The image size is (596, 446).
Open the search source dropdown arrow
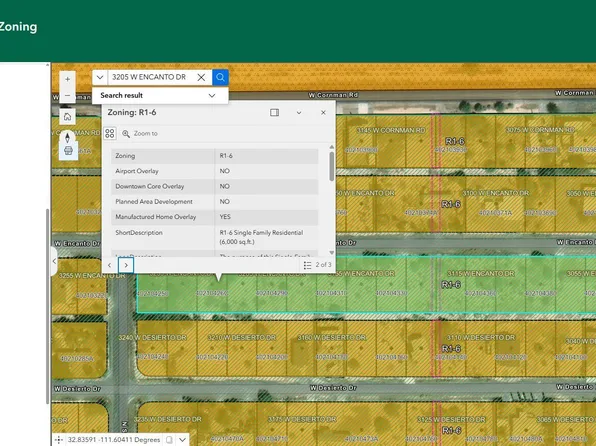pyautogui.click(x=100, y=77)
